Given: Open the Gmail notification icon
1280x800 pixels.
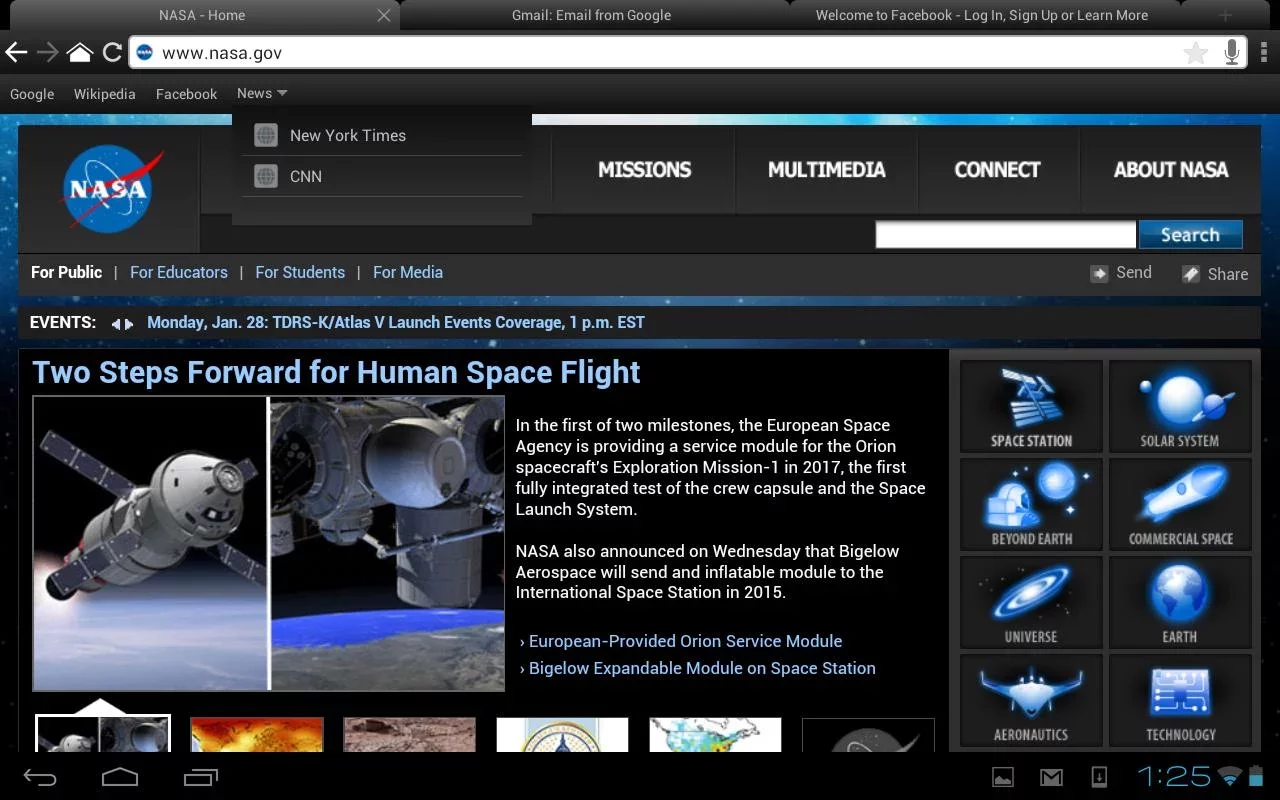Looking at the screenshot, I should click(1051, 777).
